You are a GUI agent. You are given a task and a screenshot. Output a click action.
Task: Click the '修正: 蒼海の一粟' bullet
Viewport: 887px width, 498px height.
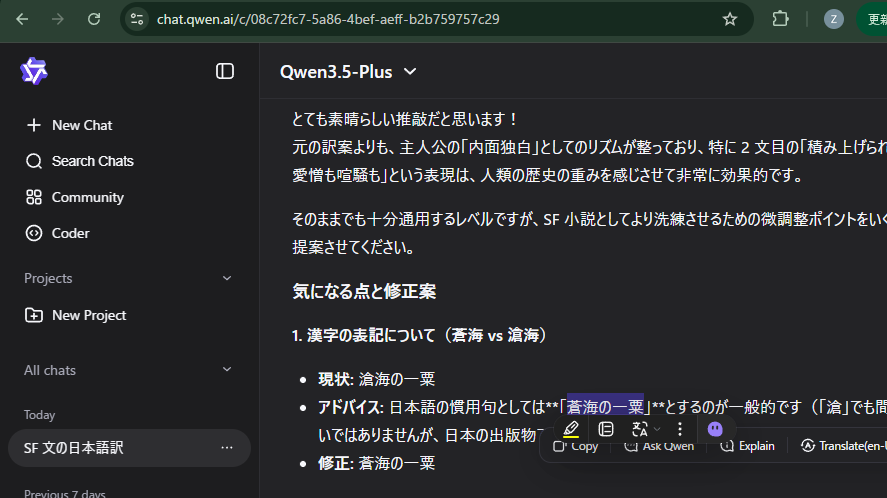point(376,463)
